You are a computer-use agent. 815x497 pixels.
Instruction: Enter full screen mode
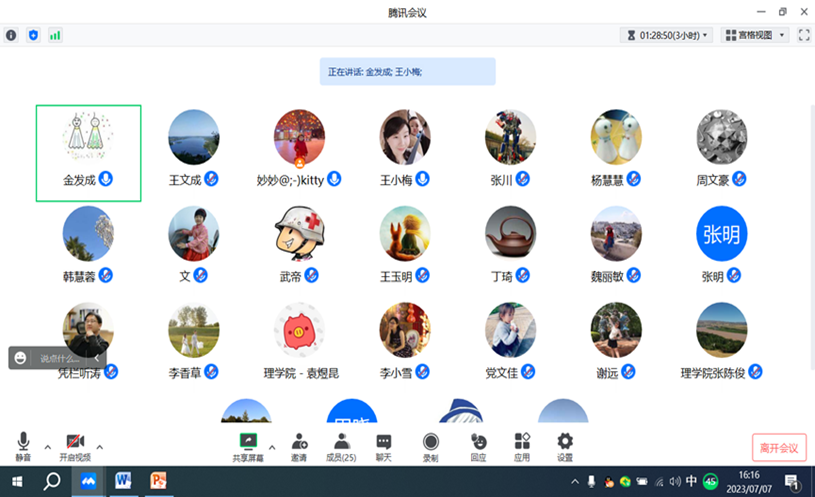click(804, 35)
